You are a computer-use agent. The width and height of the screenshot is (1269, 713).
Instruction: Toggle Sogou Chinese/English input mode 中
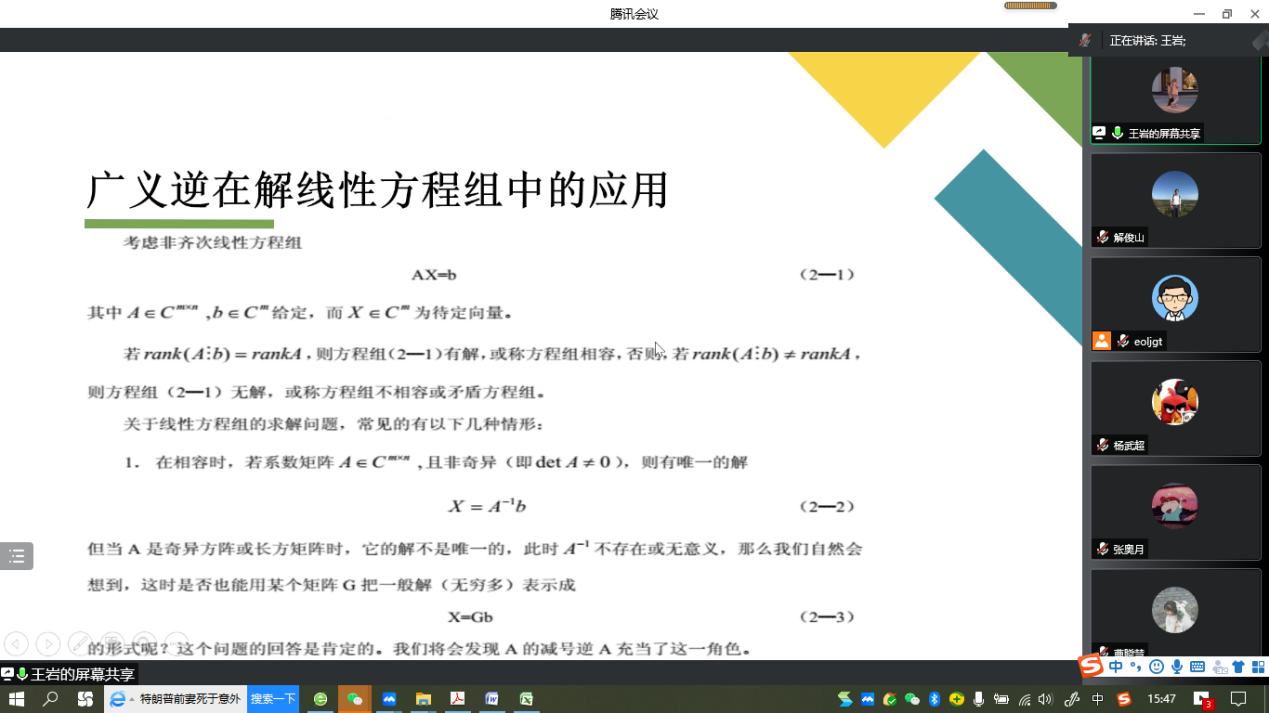1115,667
